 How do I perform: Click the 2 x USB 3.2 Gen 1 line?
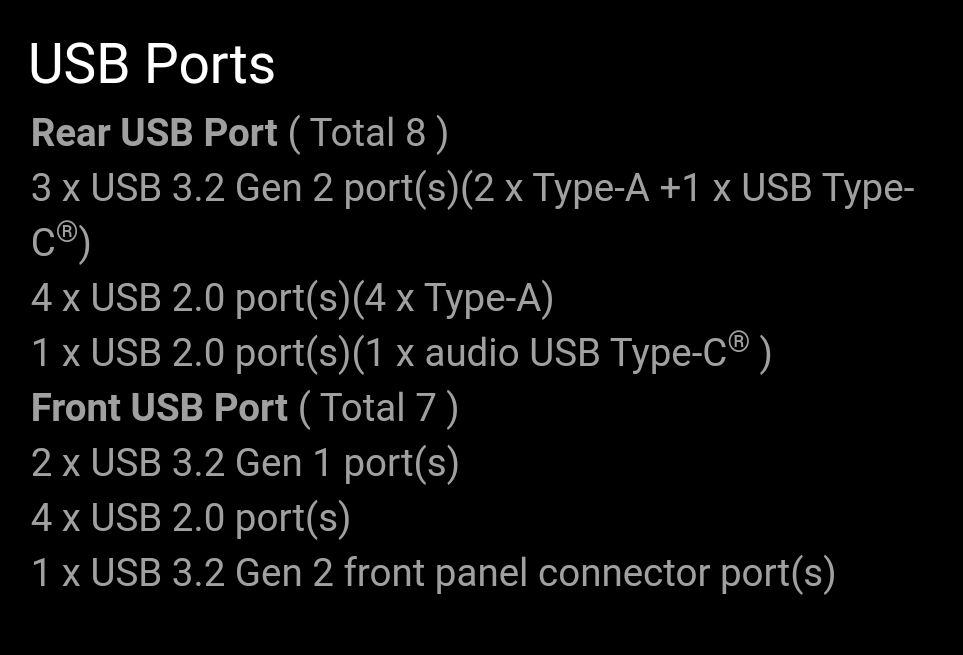point(245,463)
